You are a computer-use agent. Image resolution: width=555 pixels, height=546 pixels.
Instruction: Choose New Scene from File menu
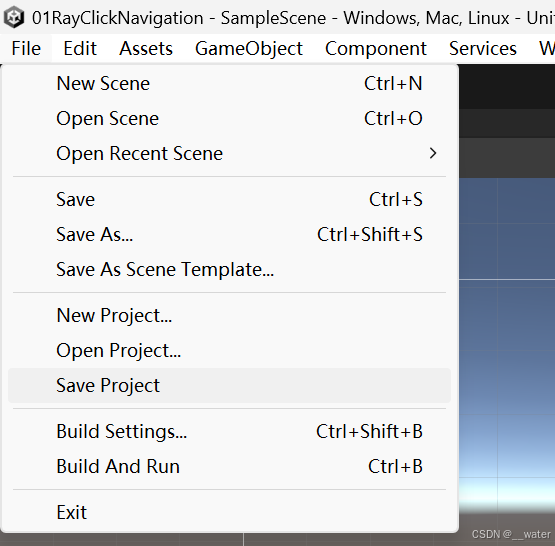pyautogui.click(x=229, y=84)
